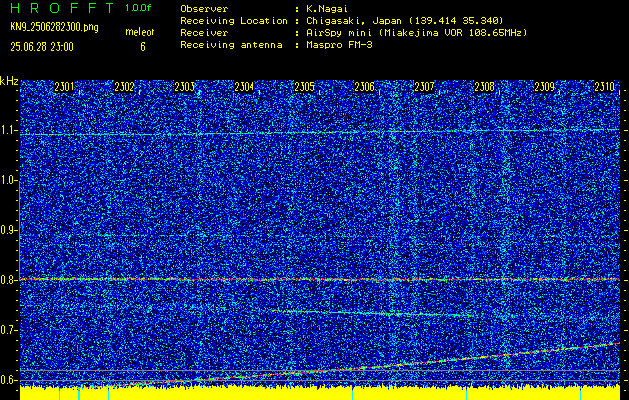Select the observer name K.Nagai
Viewport: 629px width, 400px height.
(x=327, y=9)
